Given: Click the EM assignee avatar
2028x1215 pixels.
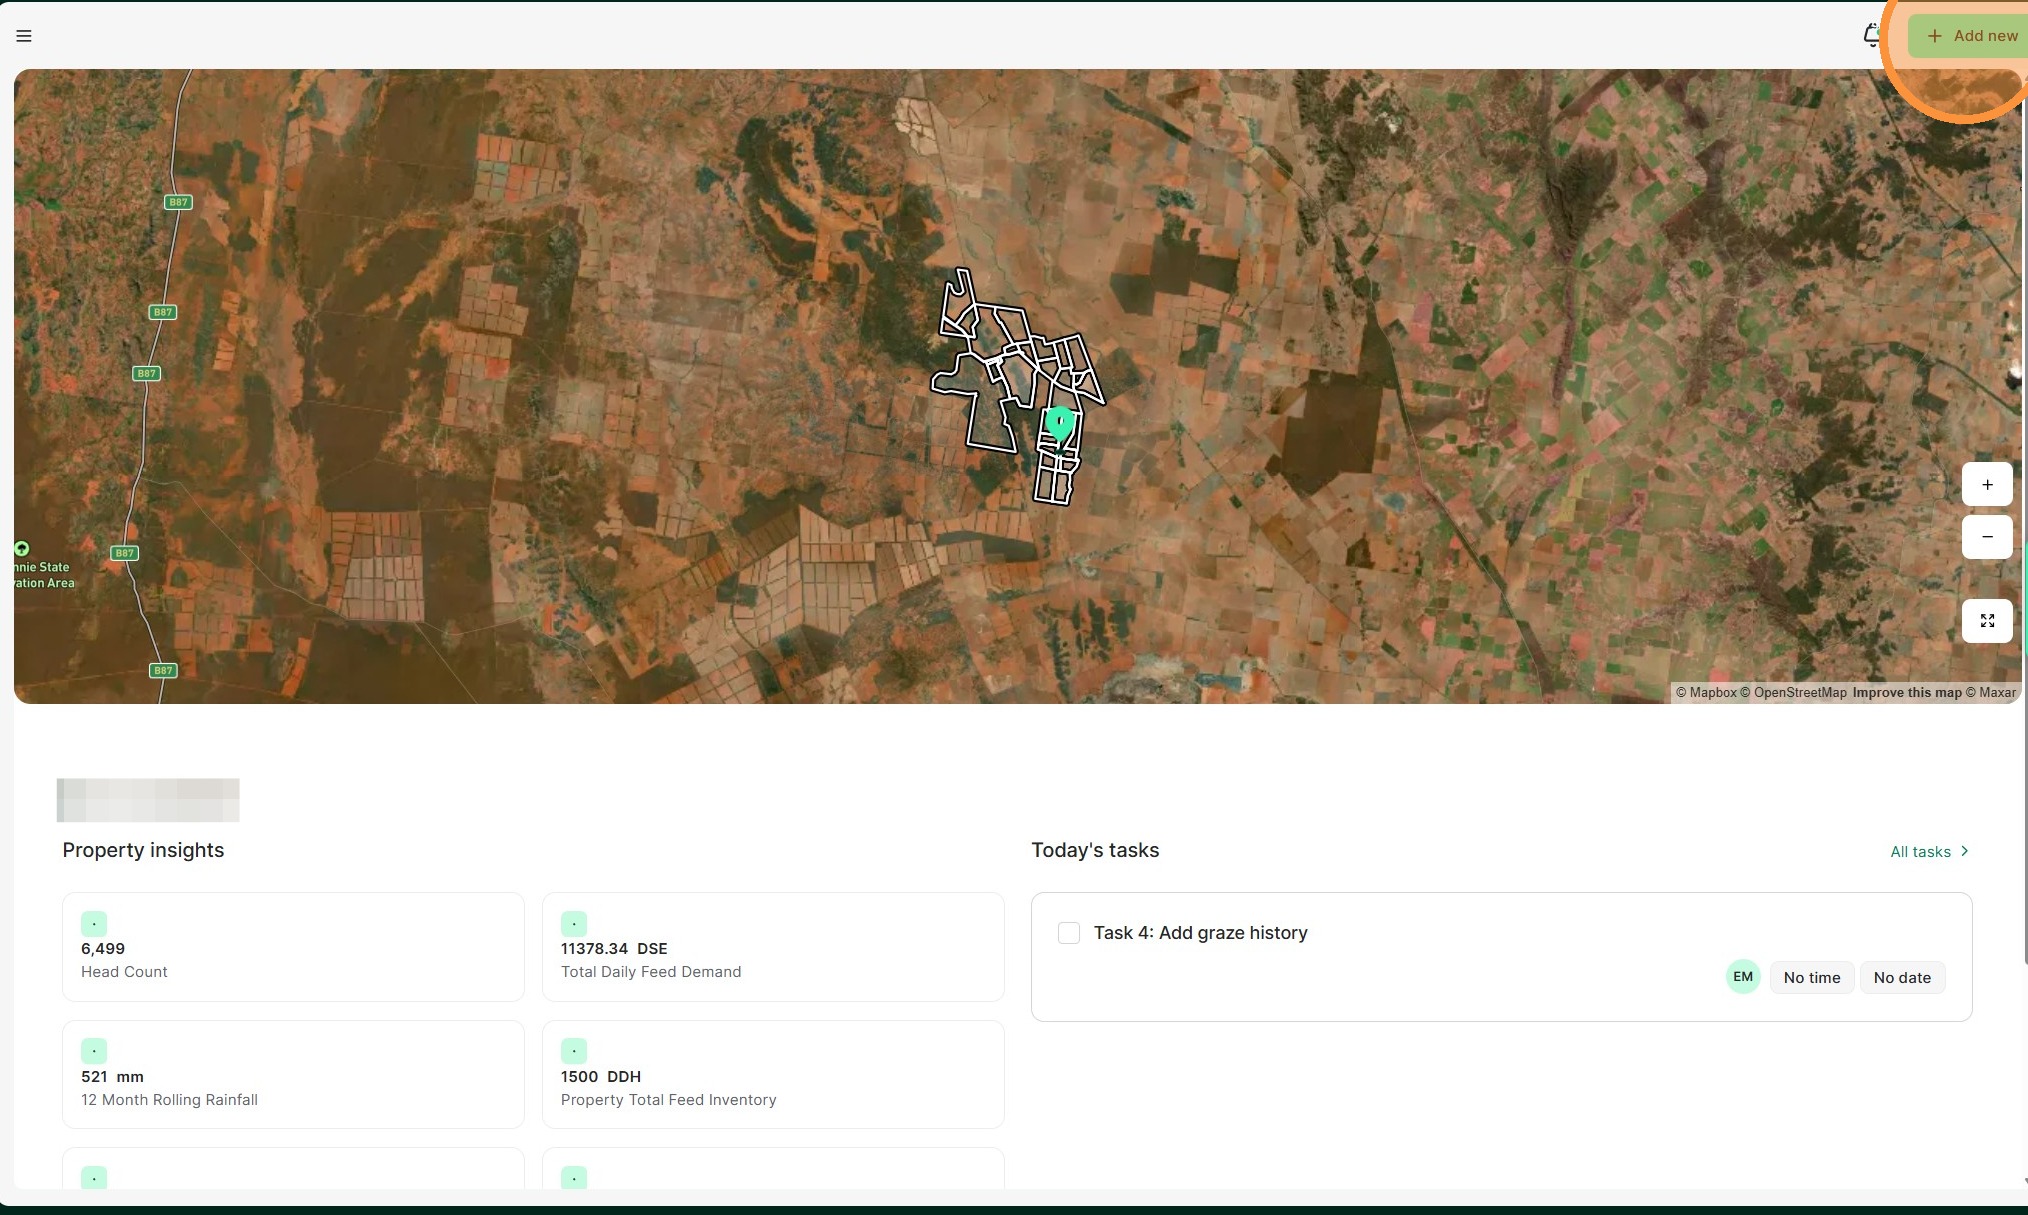Looking at the screenshot, I should pyautogui.click(x=1742, y=977).
